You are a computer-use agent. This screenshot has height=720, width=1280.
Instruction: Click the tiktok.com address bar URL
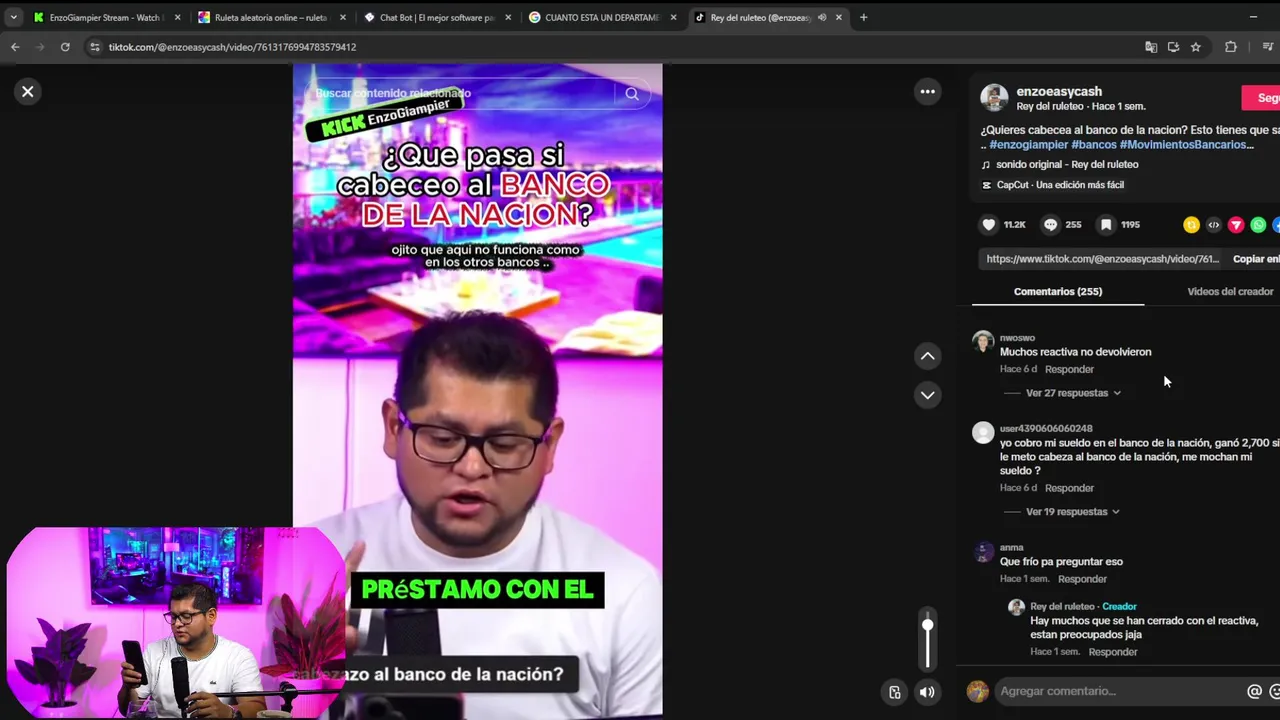tap(232, 47)
